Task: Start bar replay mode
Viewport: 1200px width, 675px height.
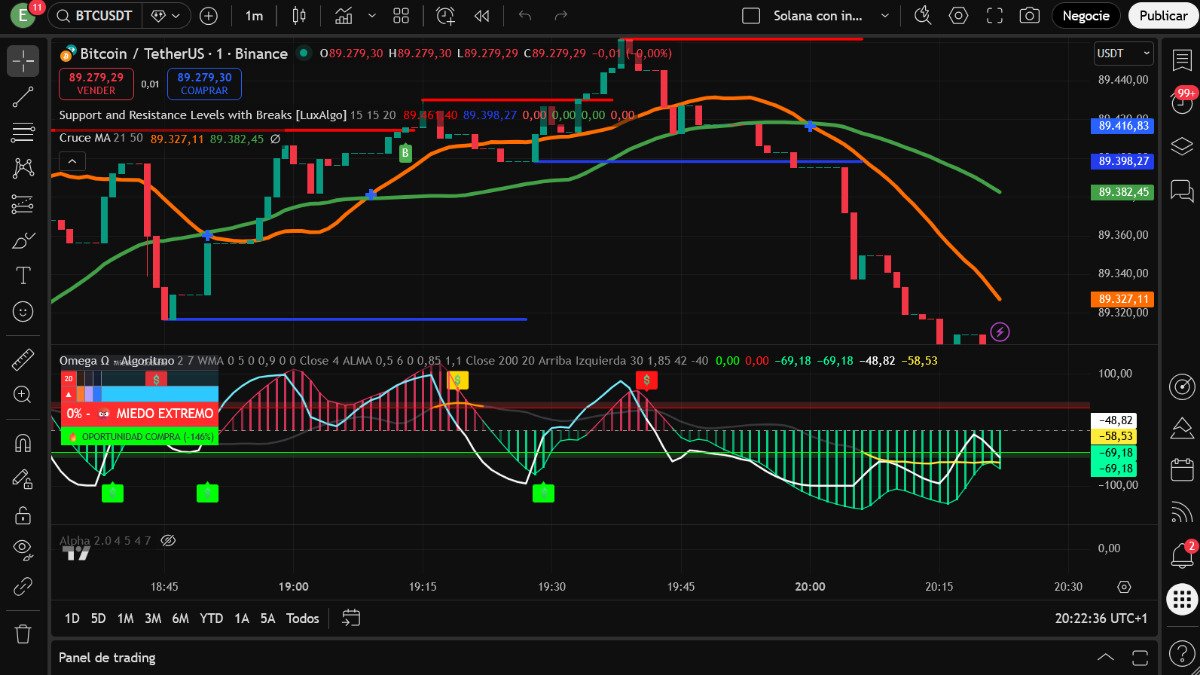Action: [x=482, y=16]
